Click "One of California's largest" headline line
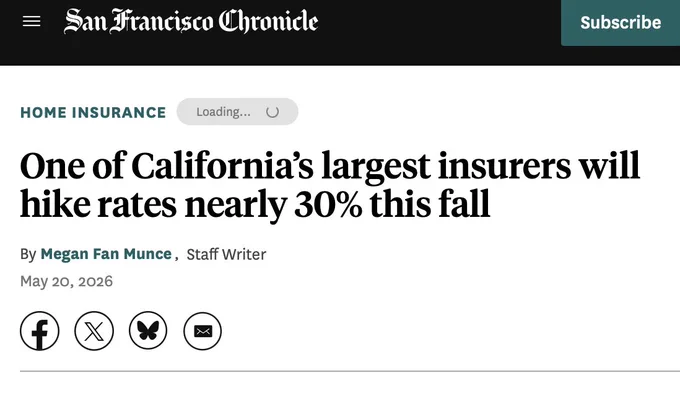This screenshot has width=680, height=409. [x=226, y=166]
